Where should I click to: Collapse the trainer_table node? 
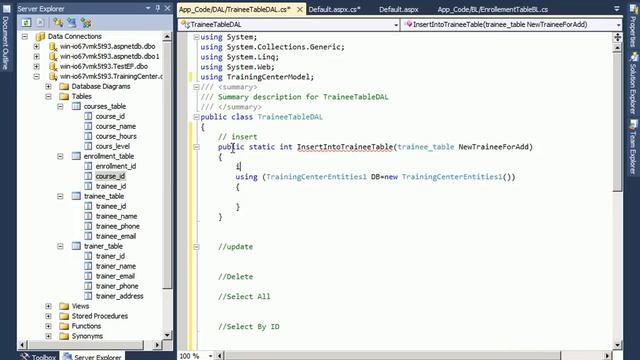tap(60, 246)
